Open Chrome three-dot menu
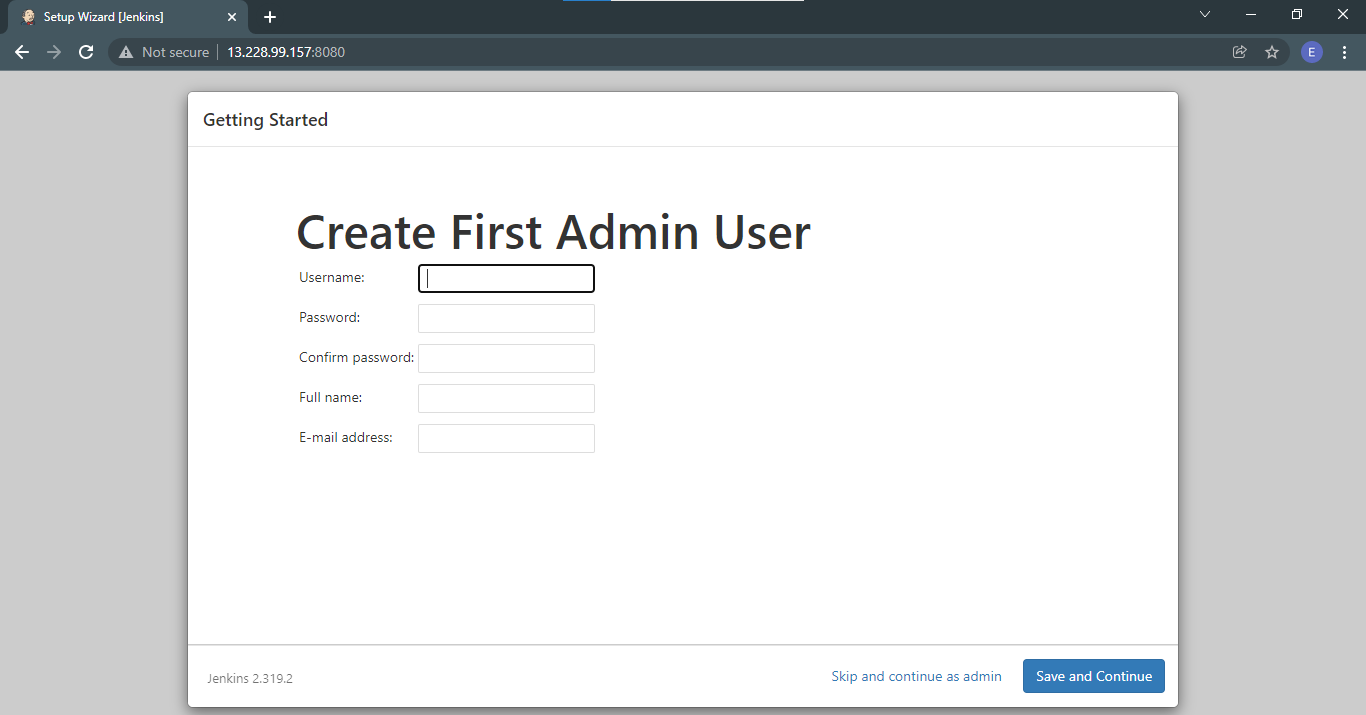 1344,52
